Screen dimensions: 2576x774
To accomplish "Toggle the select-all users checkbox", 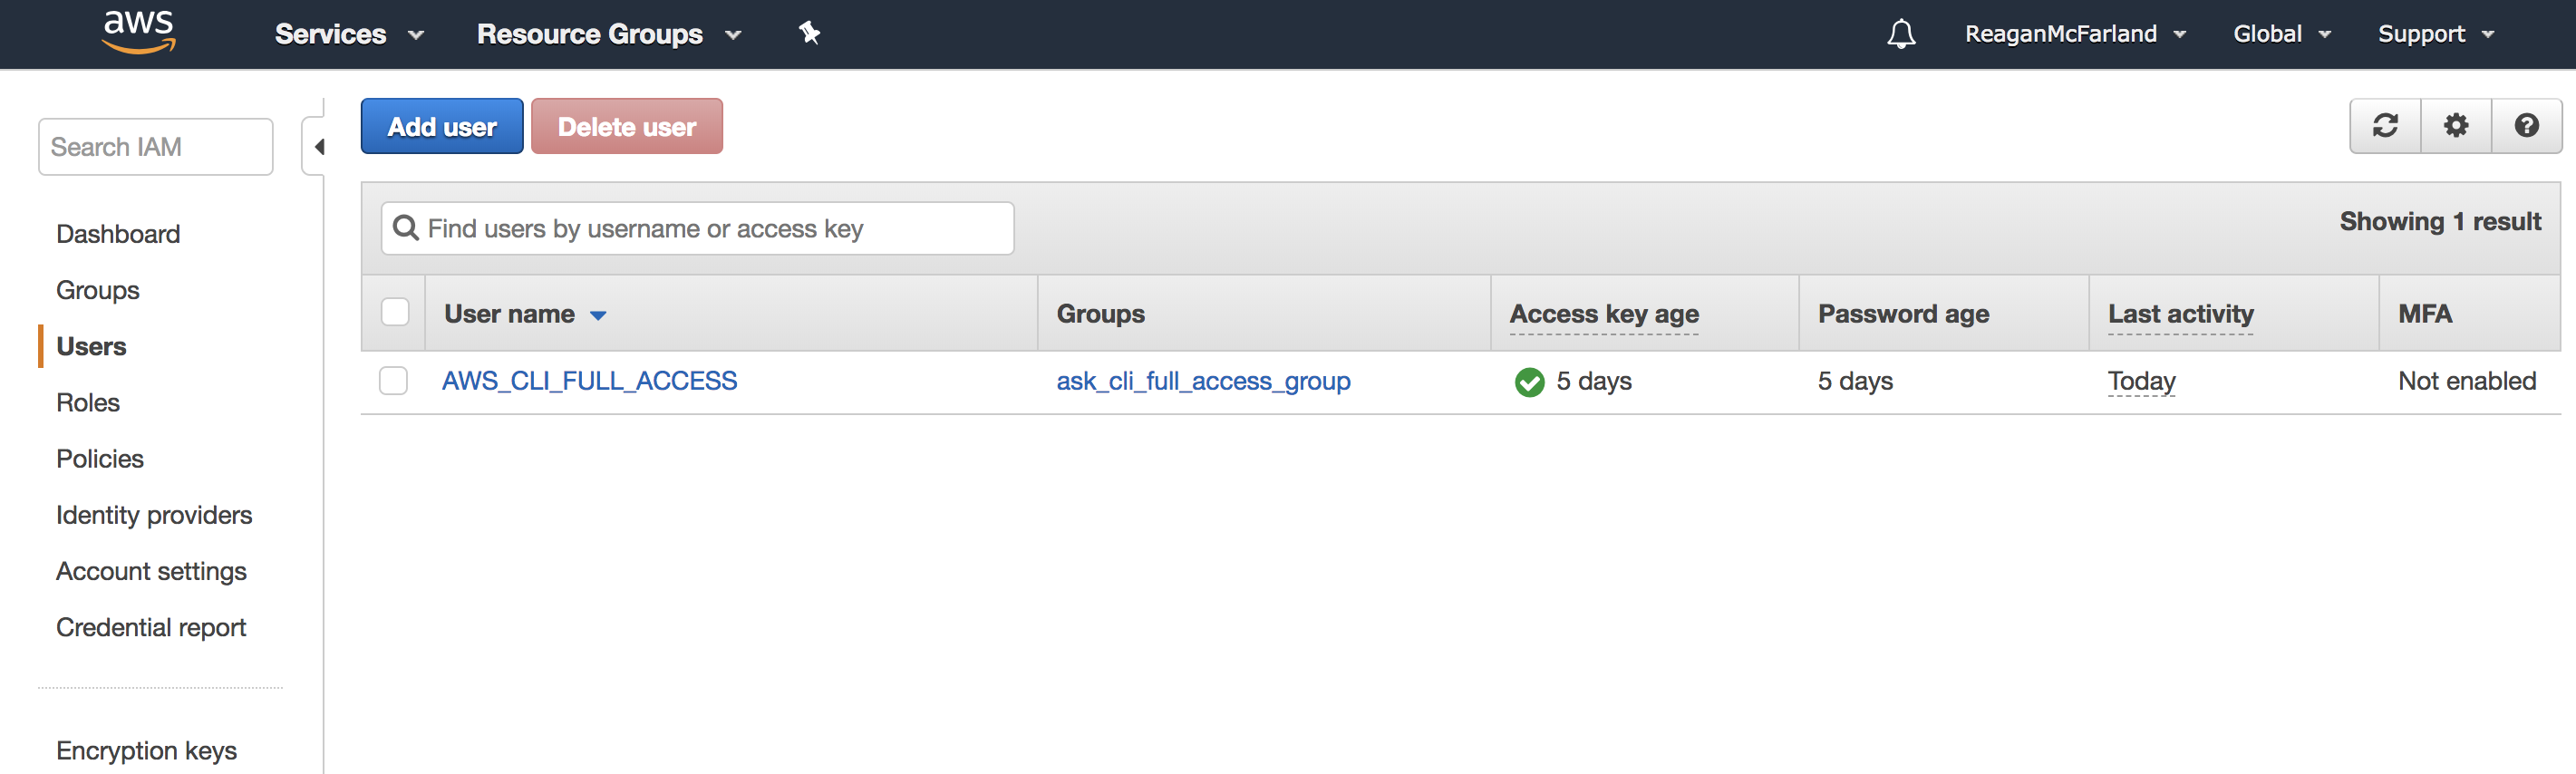I will point(395,313).
